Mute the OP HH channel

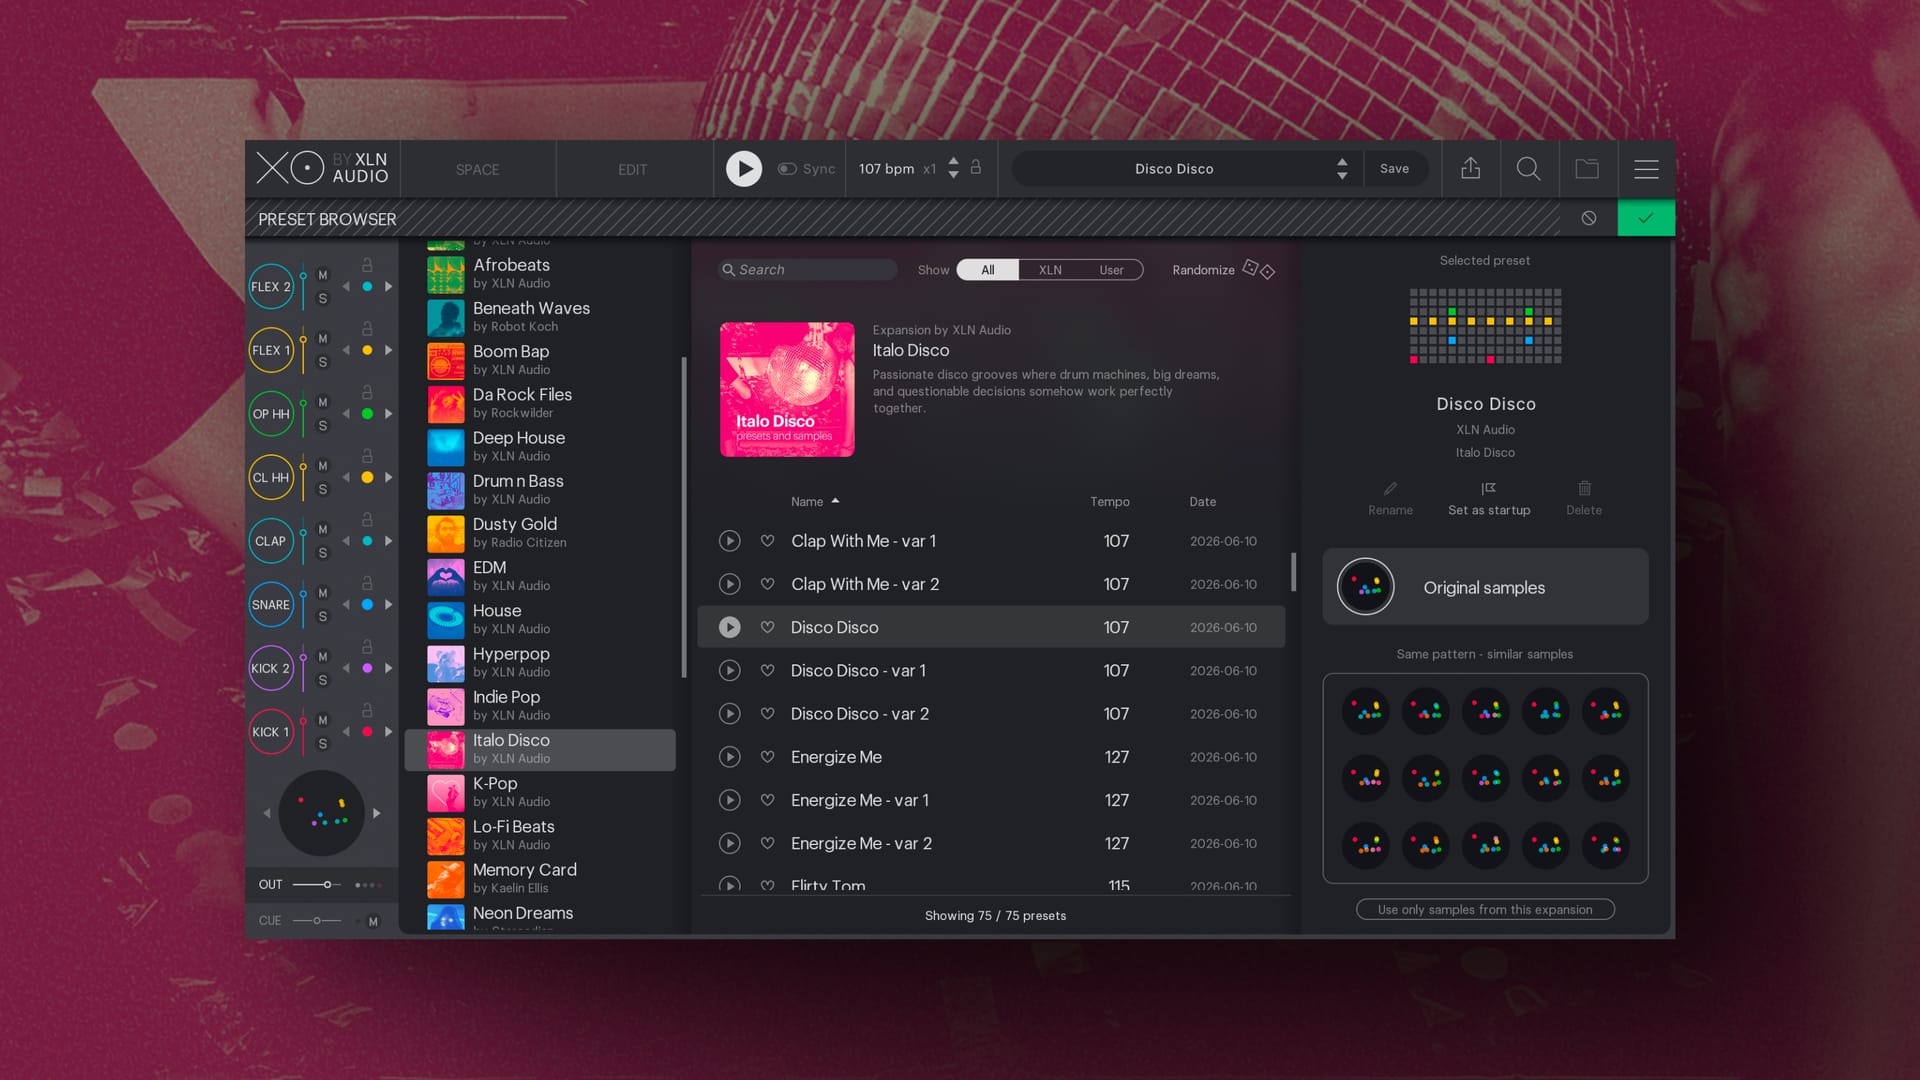tap(323, 402)
